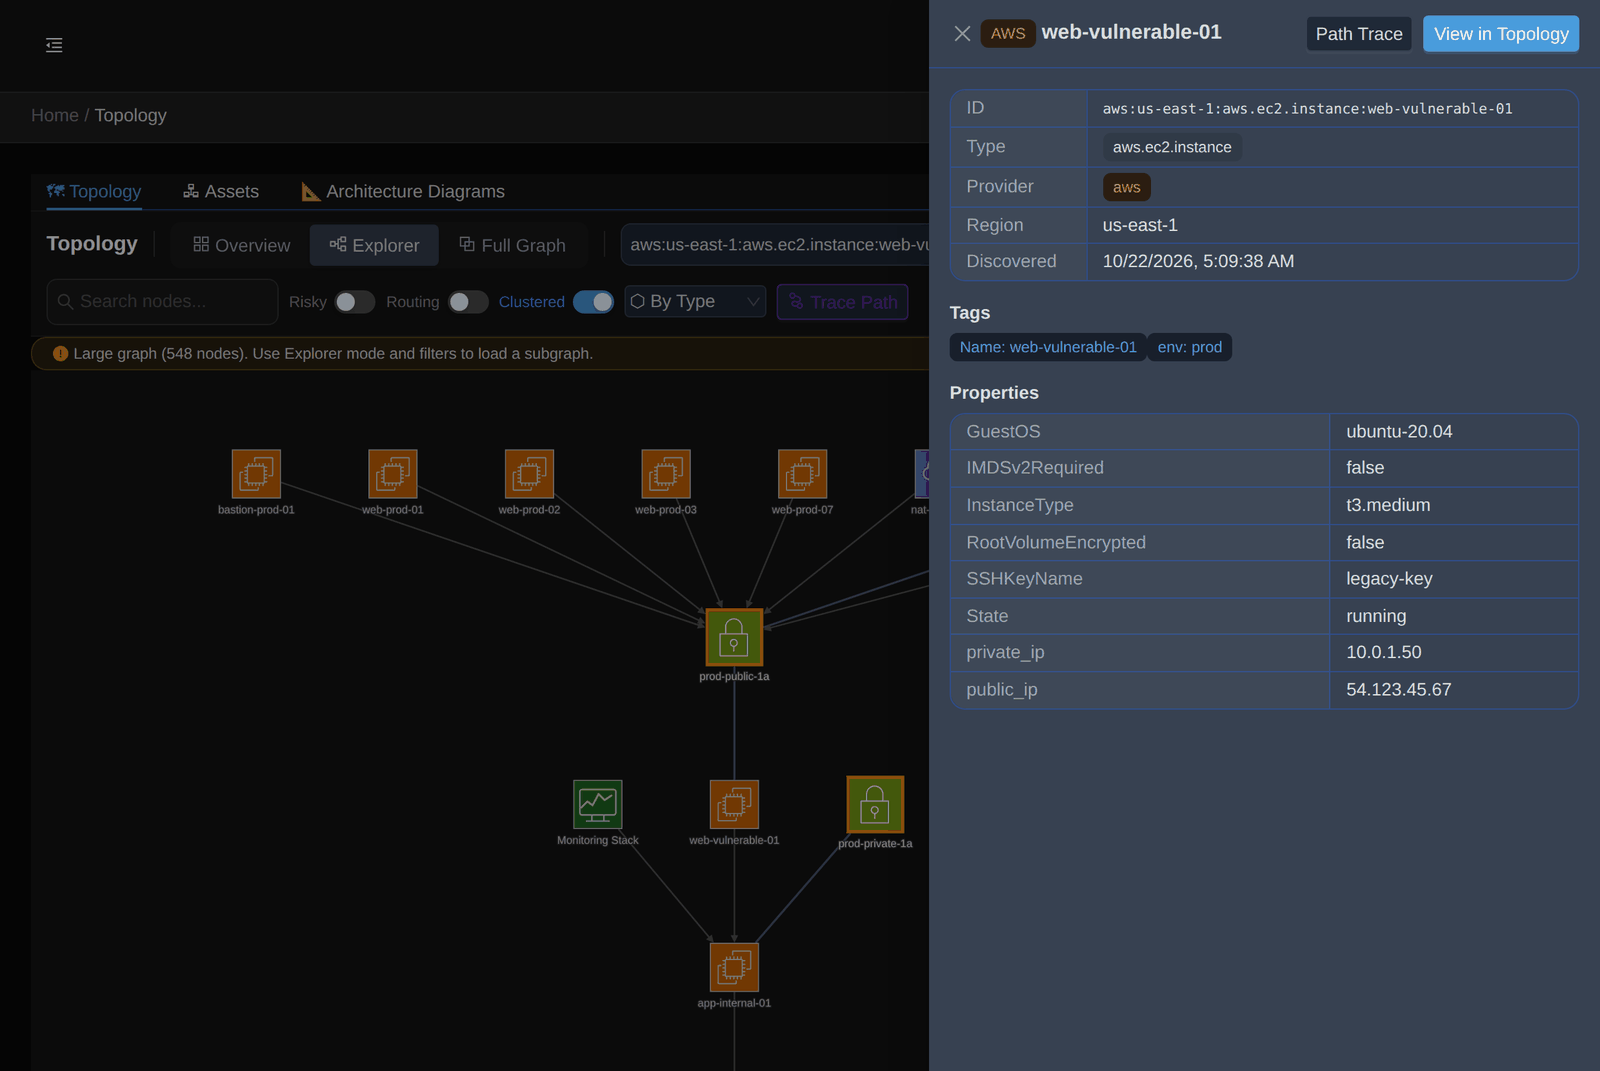Click the private_ip value 10.0.1.50

tap(1383, 652)
